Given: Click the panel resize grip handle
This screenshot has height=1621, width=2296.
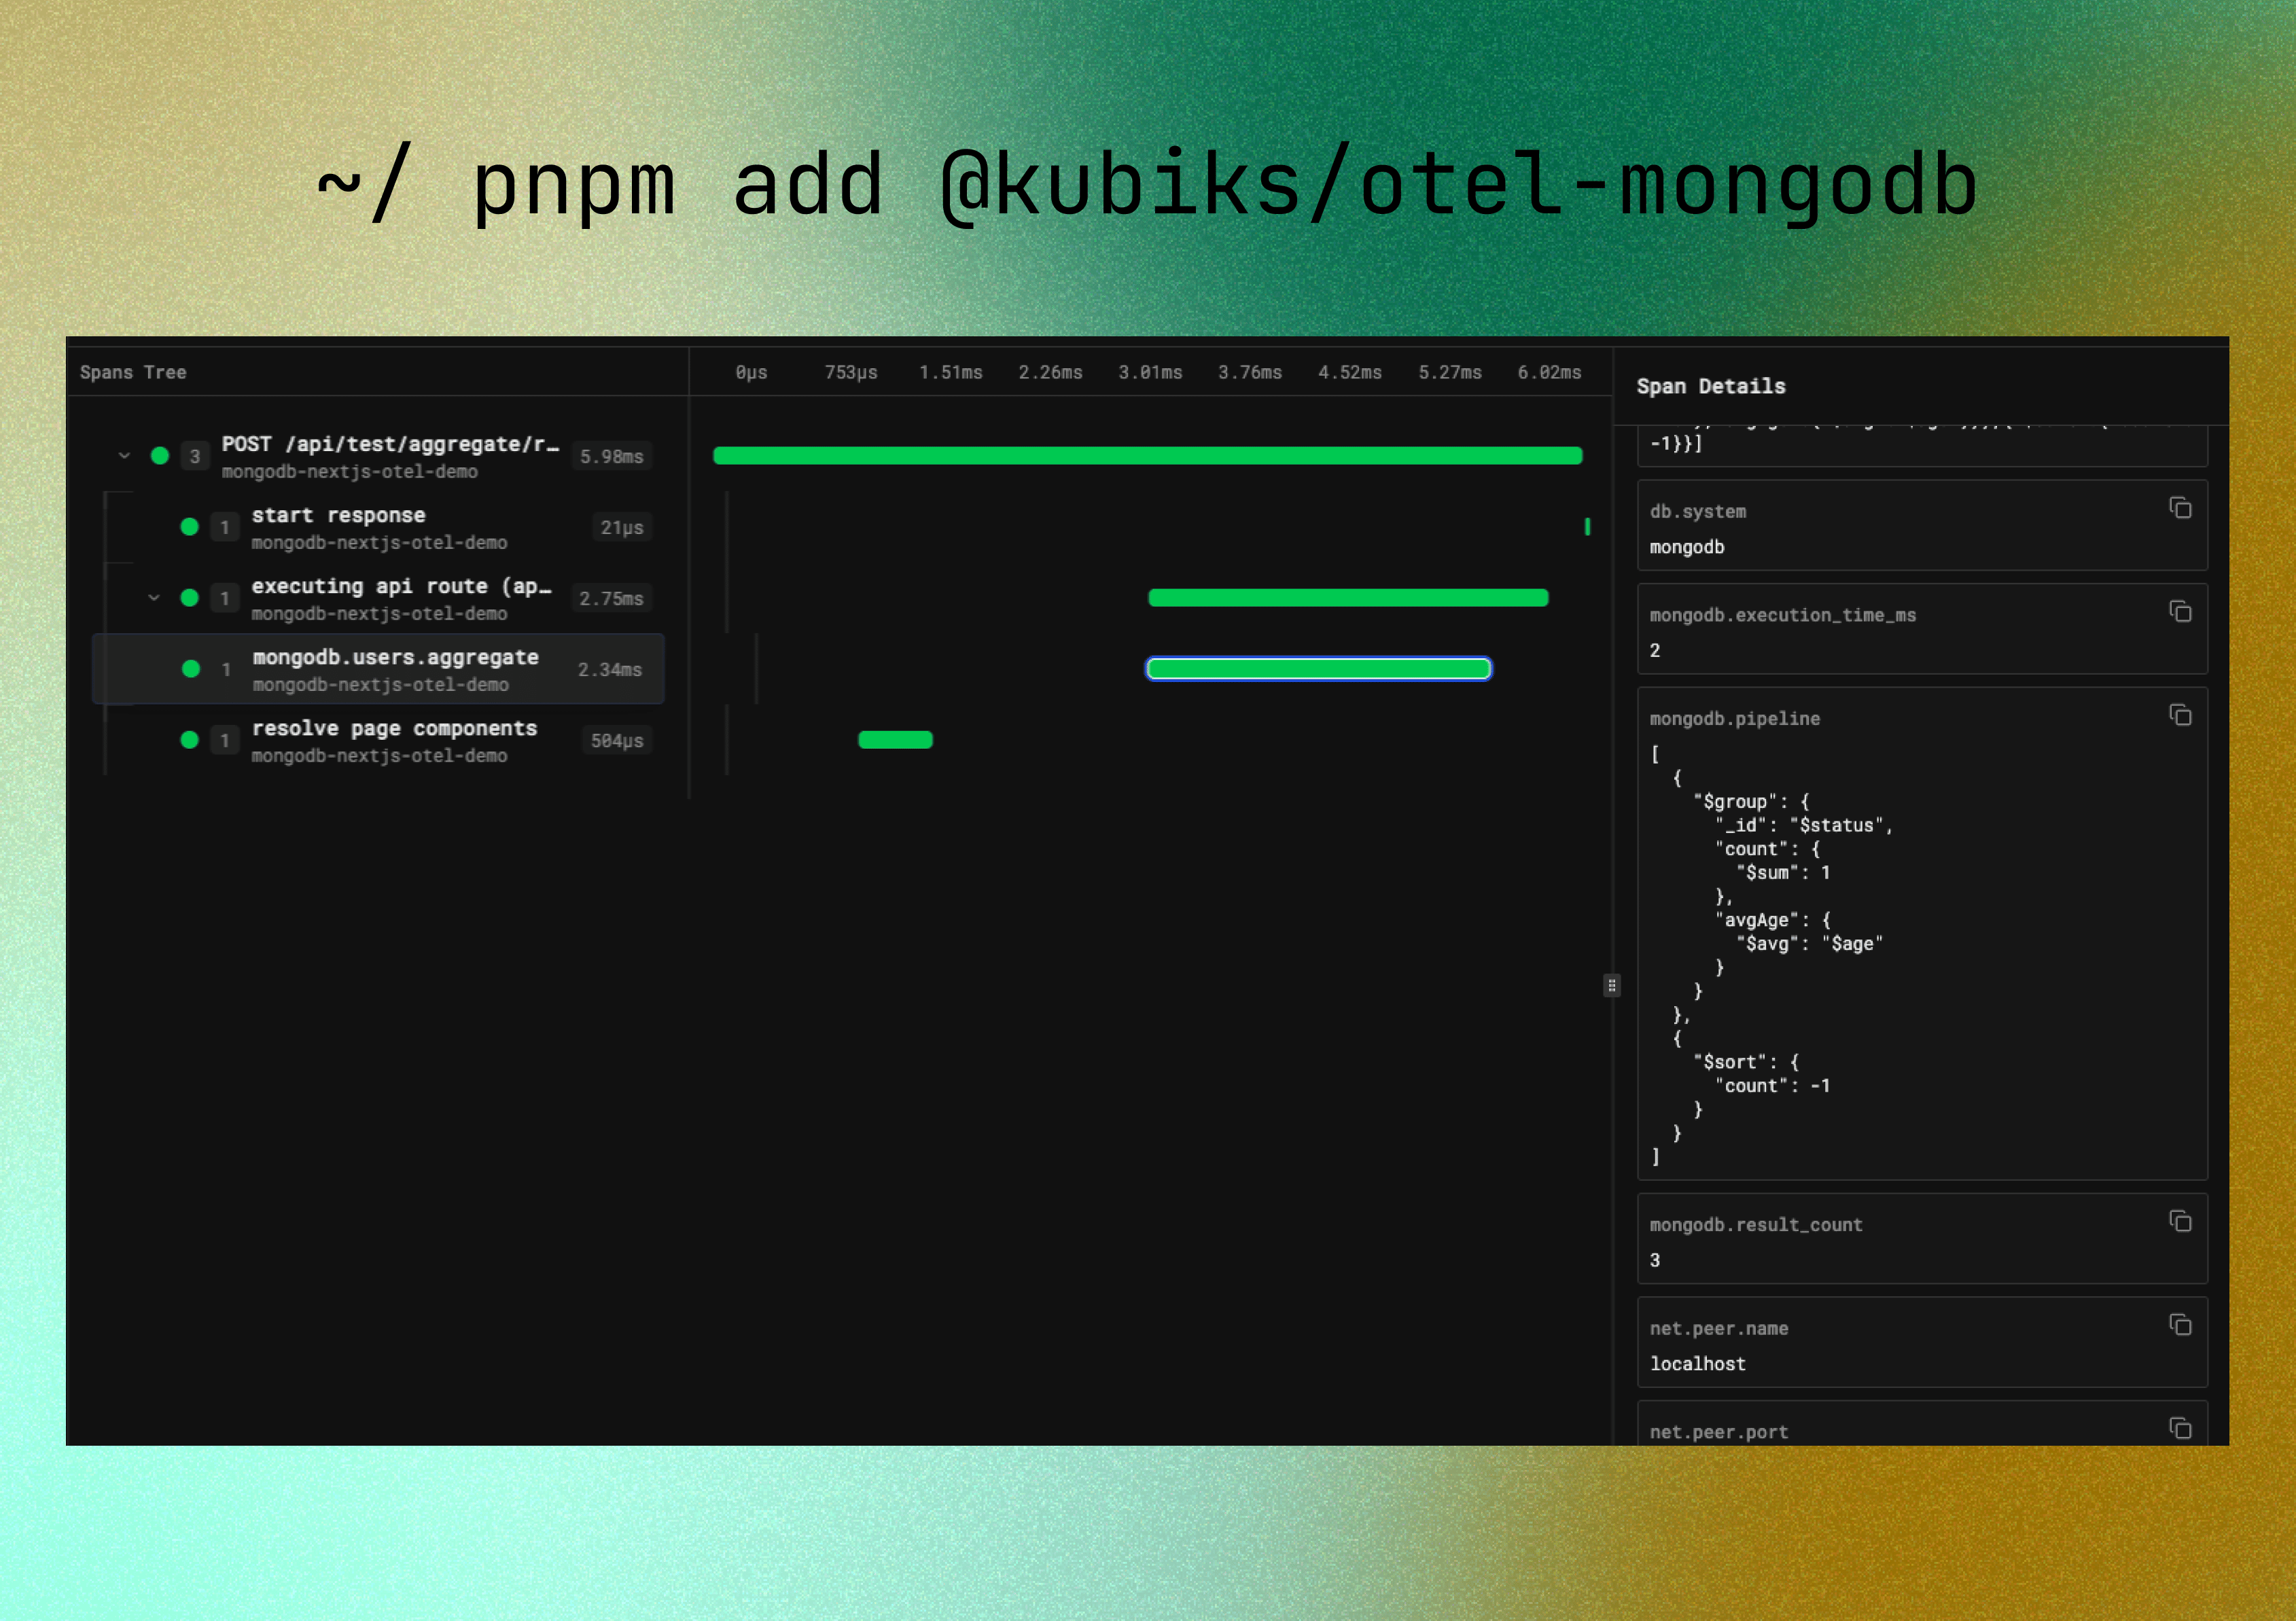Looking at the screenshot, I should pyautogui.click(x=1612, y=986).
